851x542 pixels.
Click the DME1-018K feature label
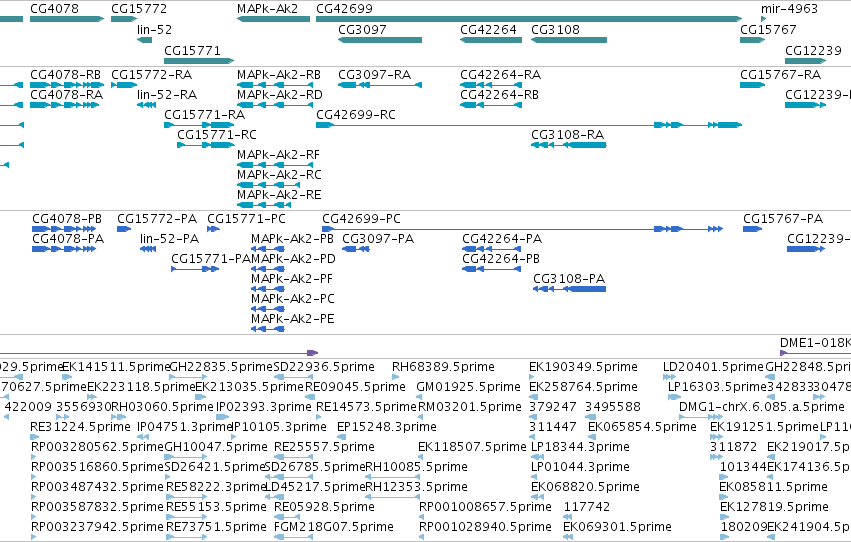[x=815, y=343]
